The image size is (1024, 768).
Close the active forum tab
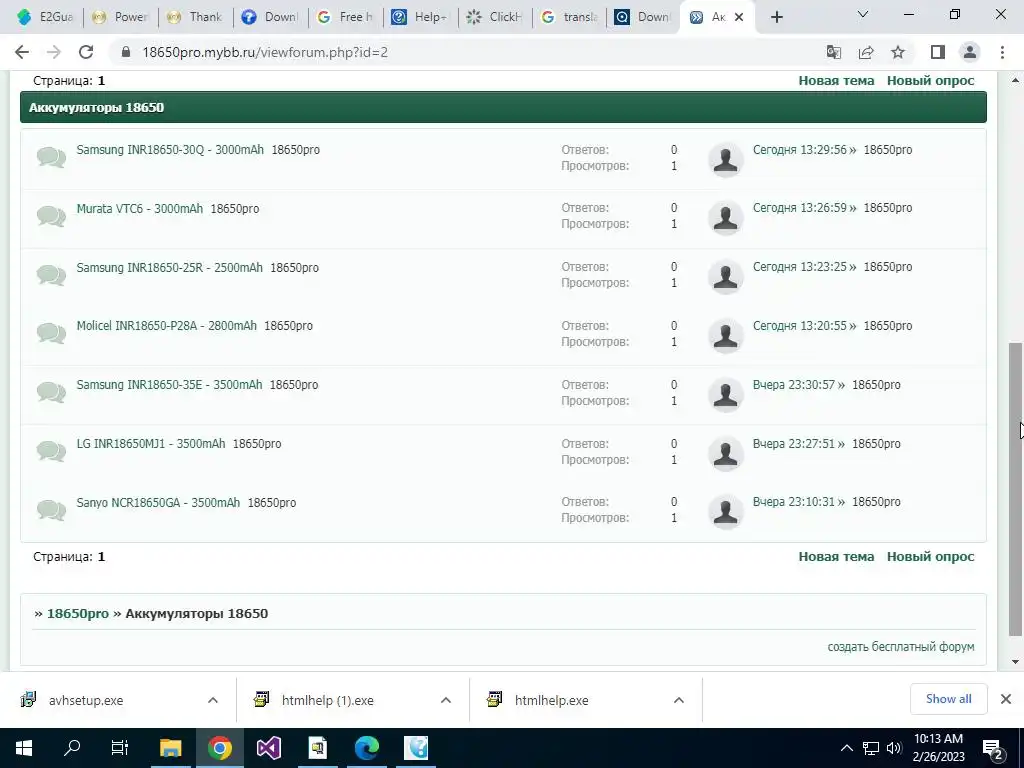pyautogui.click(x=739, y=17)
